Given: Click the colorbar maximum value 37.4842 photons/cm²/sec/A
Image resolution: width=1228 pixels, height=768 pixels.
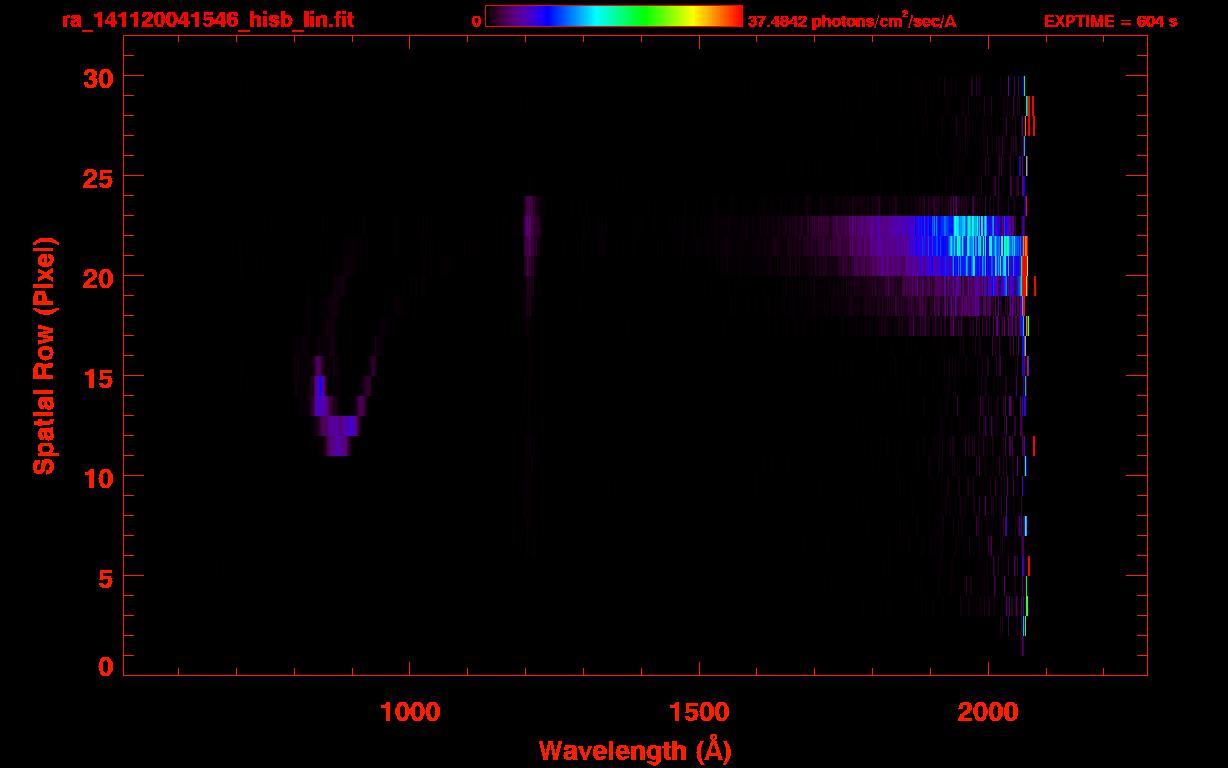Looking at the screenshot, I should (x=852, y=21).
